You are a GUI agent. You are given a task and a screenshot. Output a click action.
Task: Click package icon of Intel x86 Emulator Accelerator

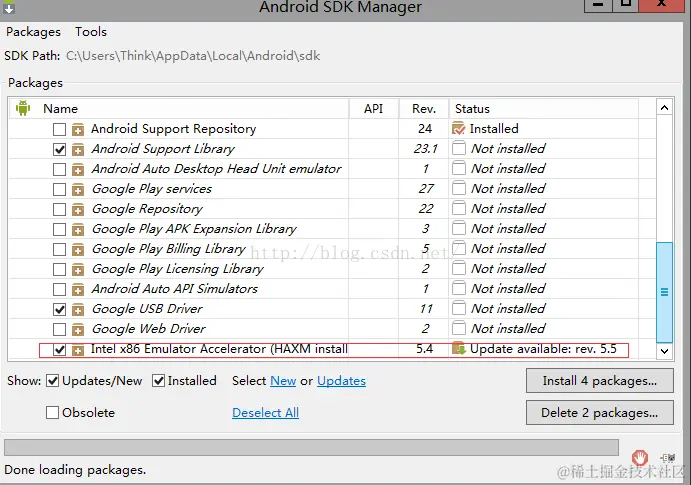(78, 350)
